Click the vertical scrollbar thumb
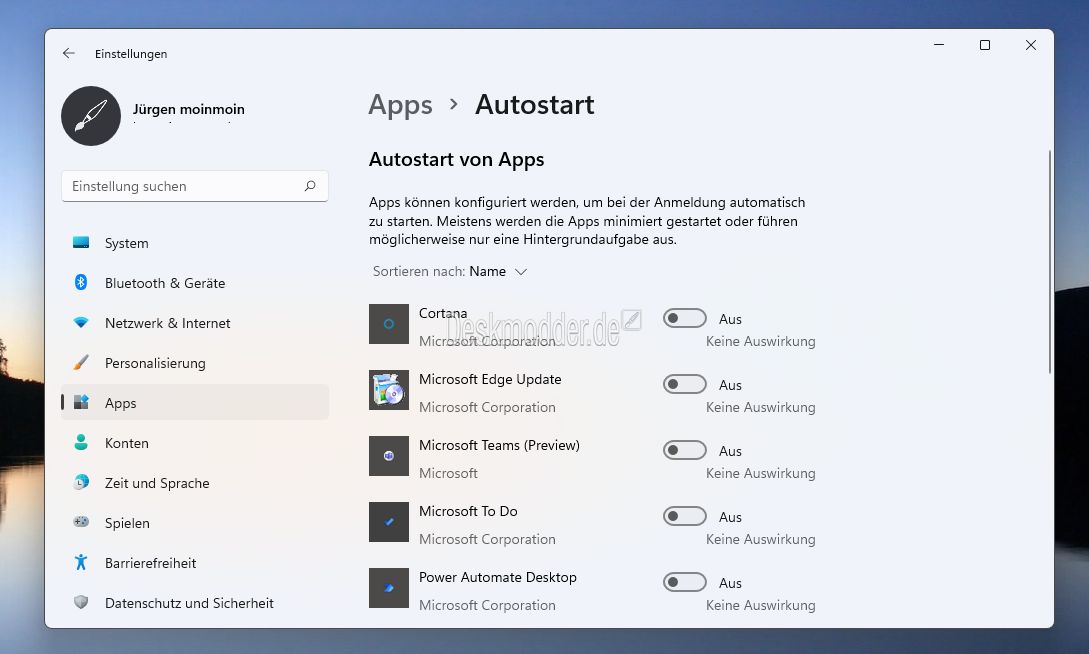This screenshot has height=654, width=1089. [1049, 262]
